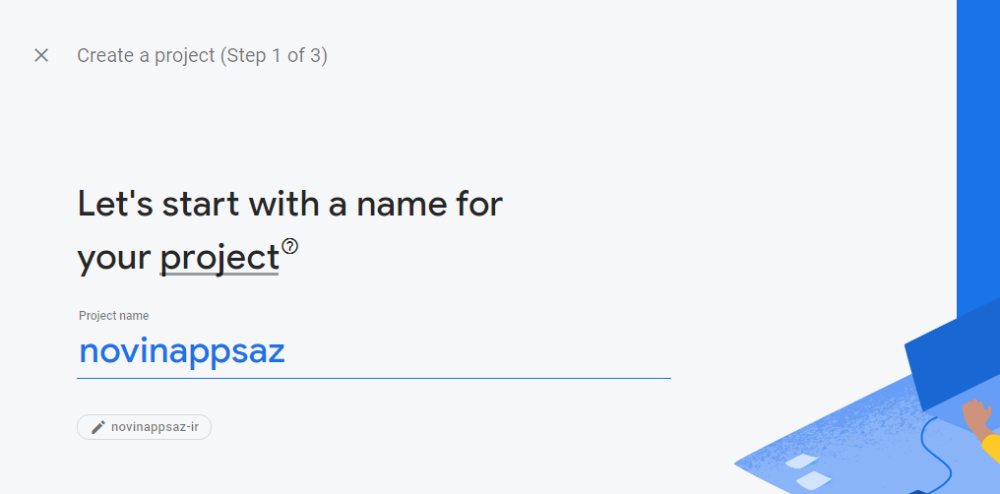Viewport: 1000px width, 494px height.
Task: Click the novinappsaz text in name field
Action: 182,352
